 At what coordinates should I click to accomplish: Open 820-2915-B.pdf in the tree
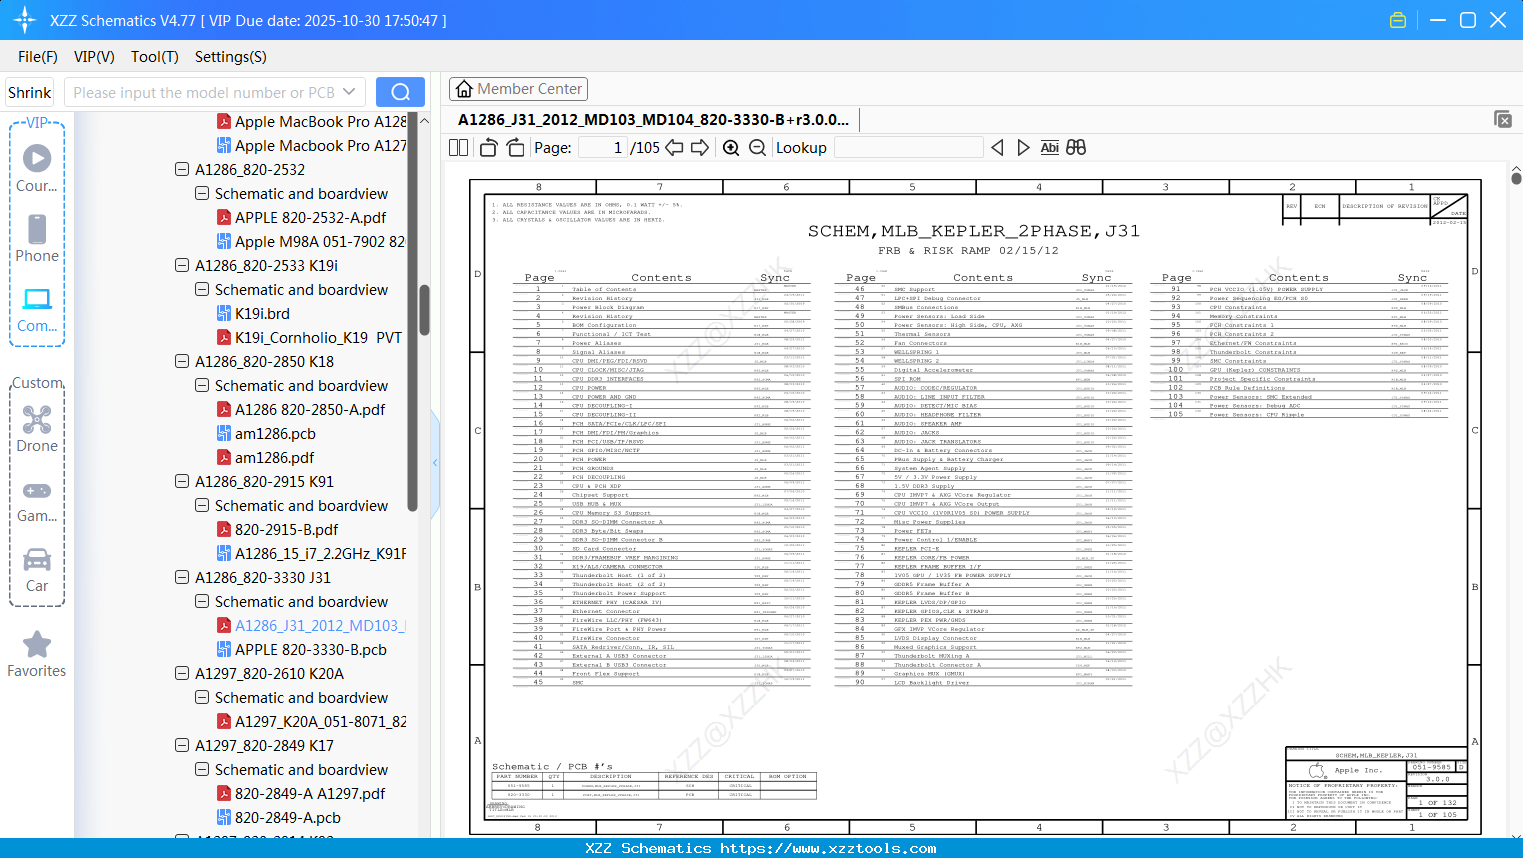tap(286, 529)
